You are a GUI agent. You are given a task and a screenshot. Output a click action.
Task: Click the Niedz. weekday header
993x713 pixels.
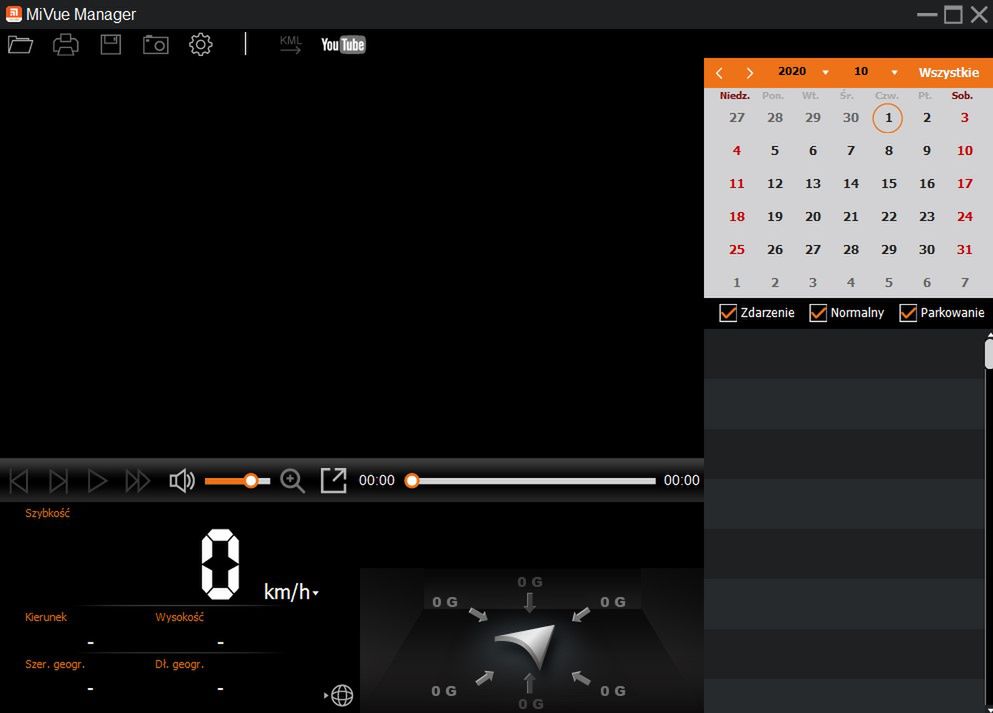tap(735, 96)
